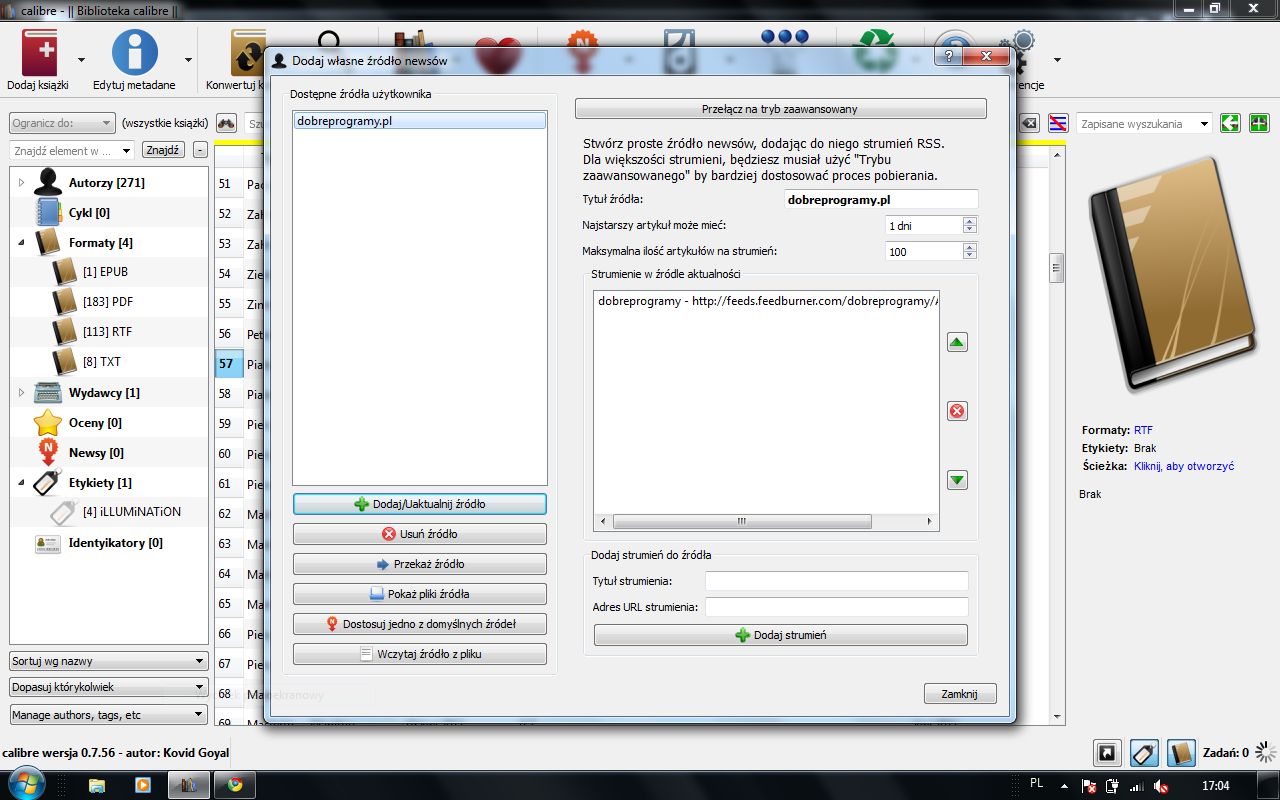Click the Wczytaj źródło z pliku button
The height and width of the screenshot is (800, 1280).
420,654
